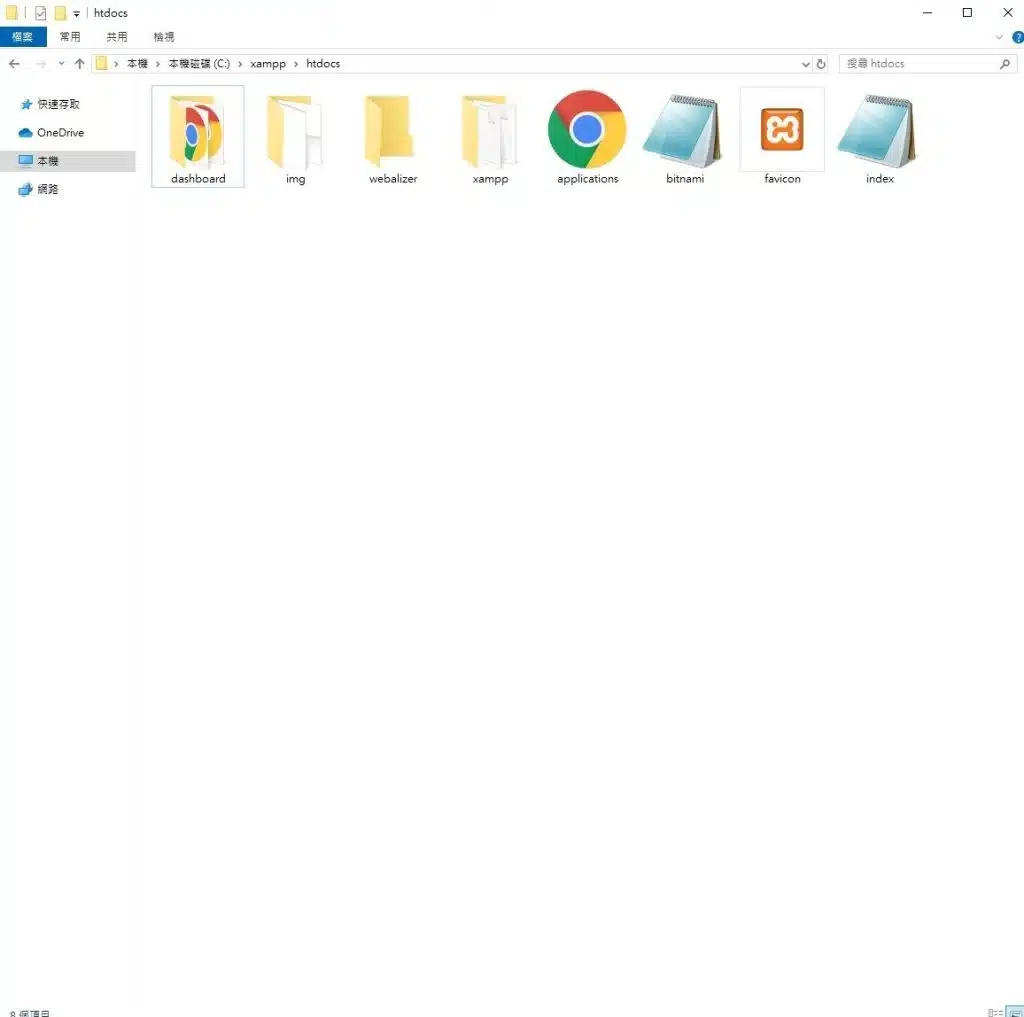Viewport: 1024px width, 1017px height.
Task: Switch to details view layout icon
Action: pyautogui.click(x=995, y=1012)
